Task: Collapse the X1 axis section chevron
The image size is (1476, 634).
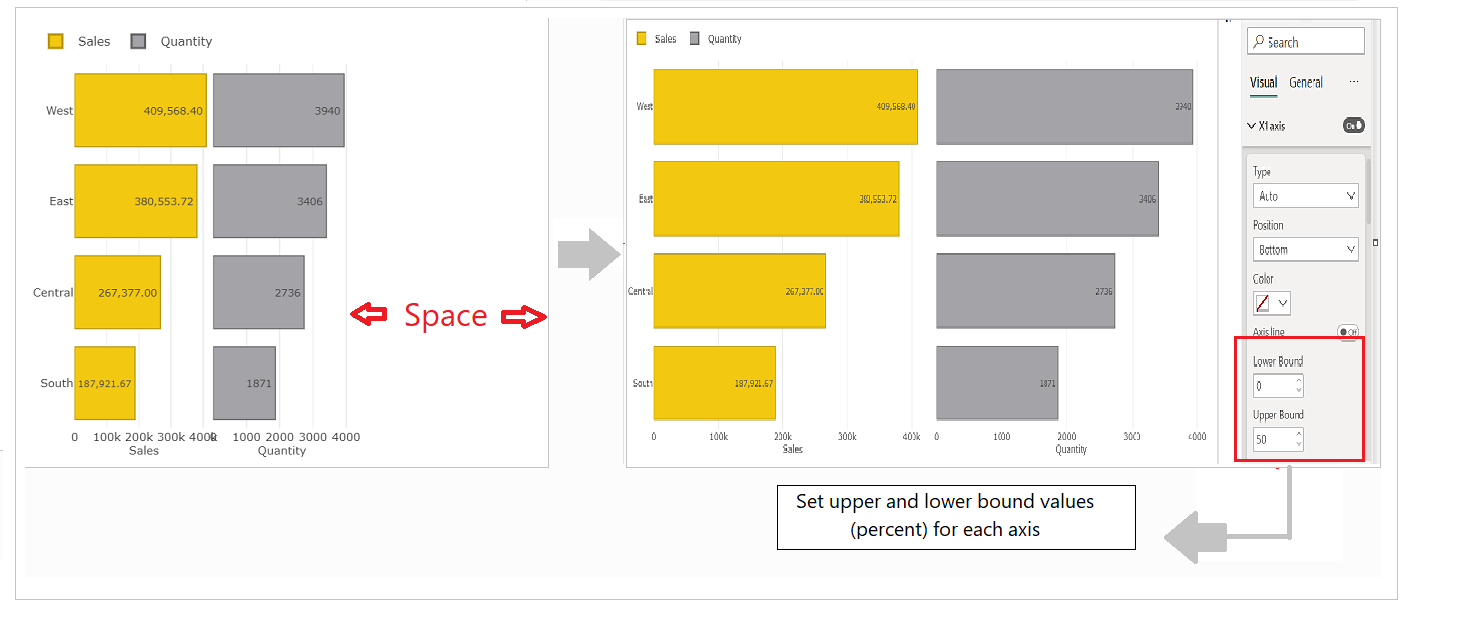Action: click(1252, 126)
